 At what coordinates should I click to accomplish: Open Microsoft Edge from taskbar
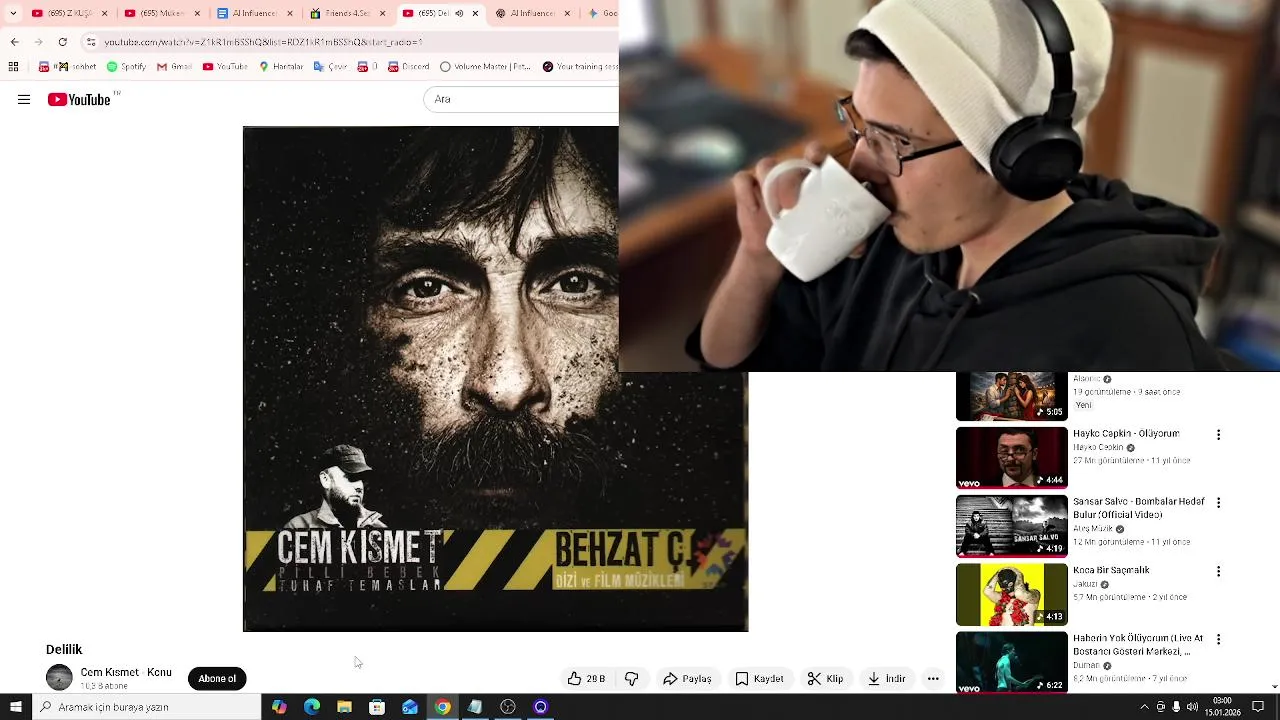pyautogui.click(x=312, y=707)
